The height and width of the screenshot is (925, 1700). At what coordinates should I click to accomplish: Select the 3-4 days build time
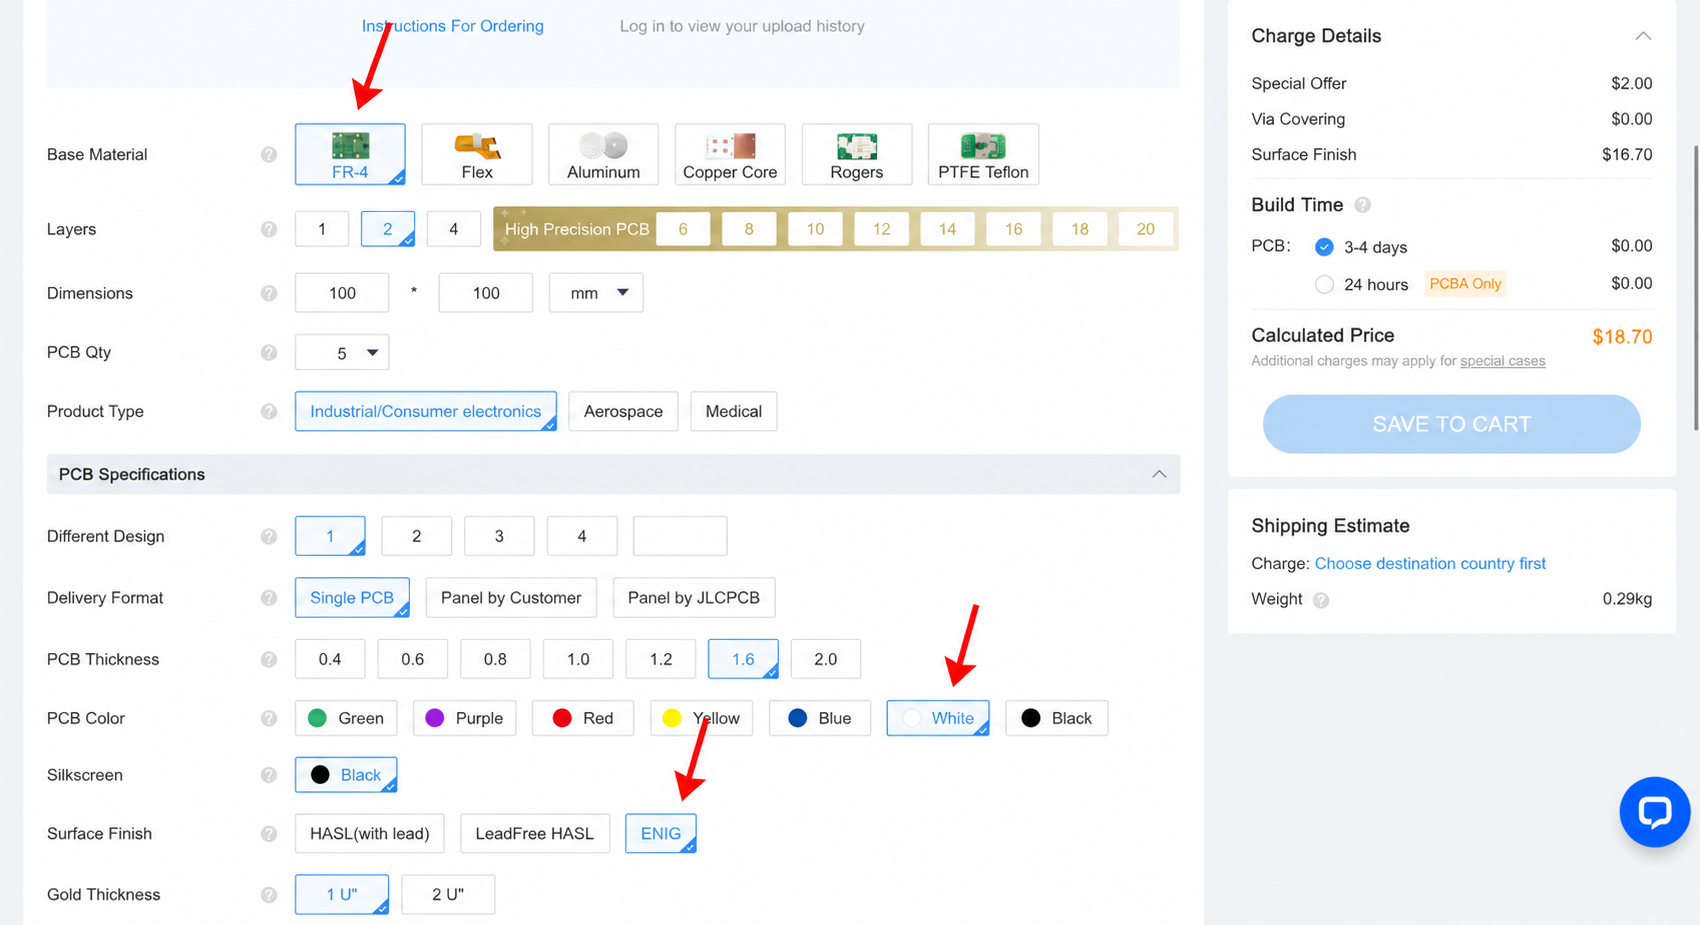(1324, 247)
